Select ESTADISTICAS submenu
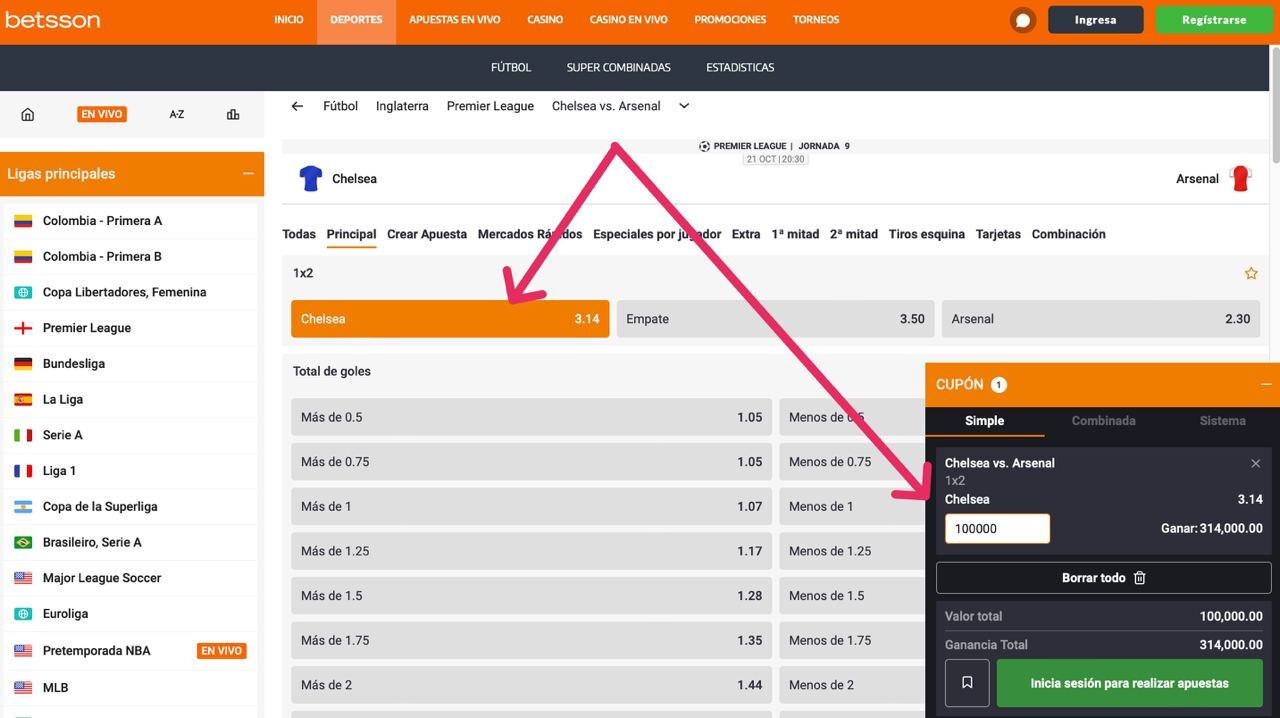Image resolution: width=1280 pixels, height=718 pixels. (x=740, y=68)
